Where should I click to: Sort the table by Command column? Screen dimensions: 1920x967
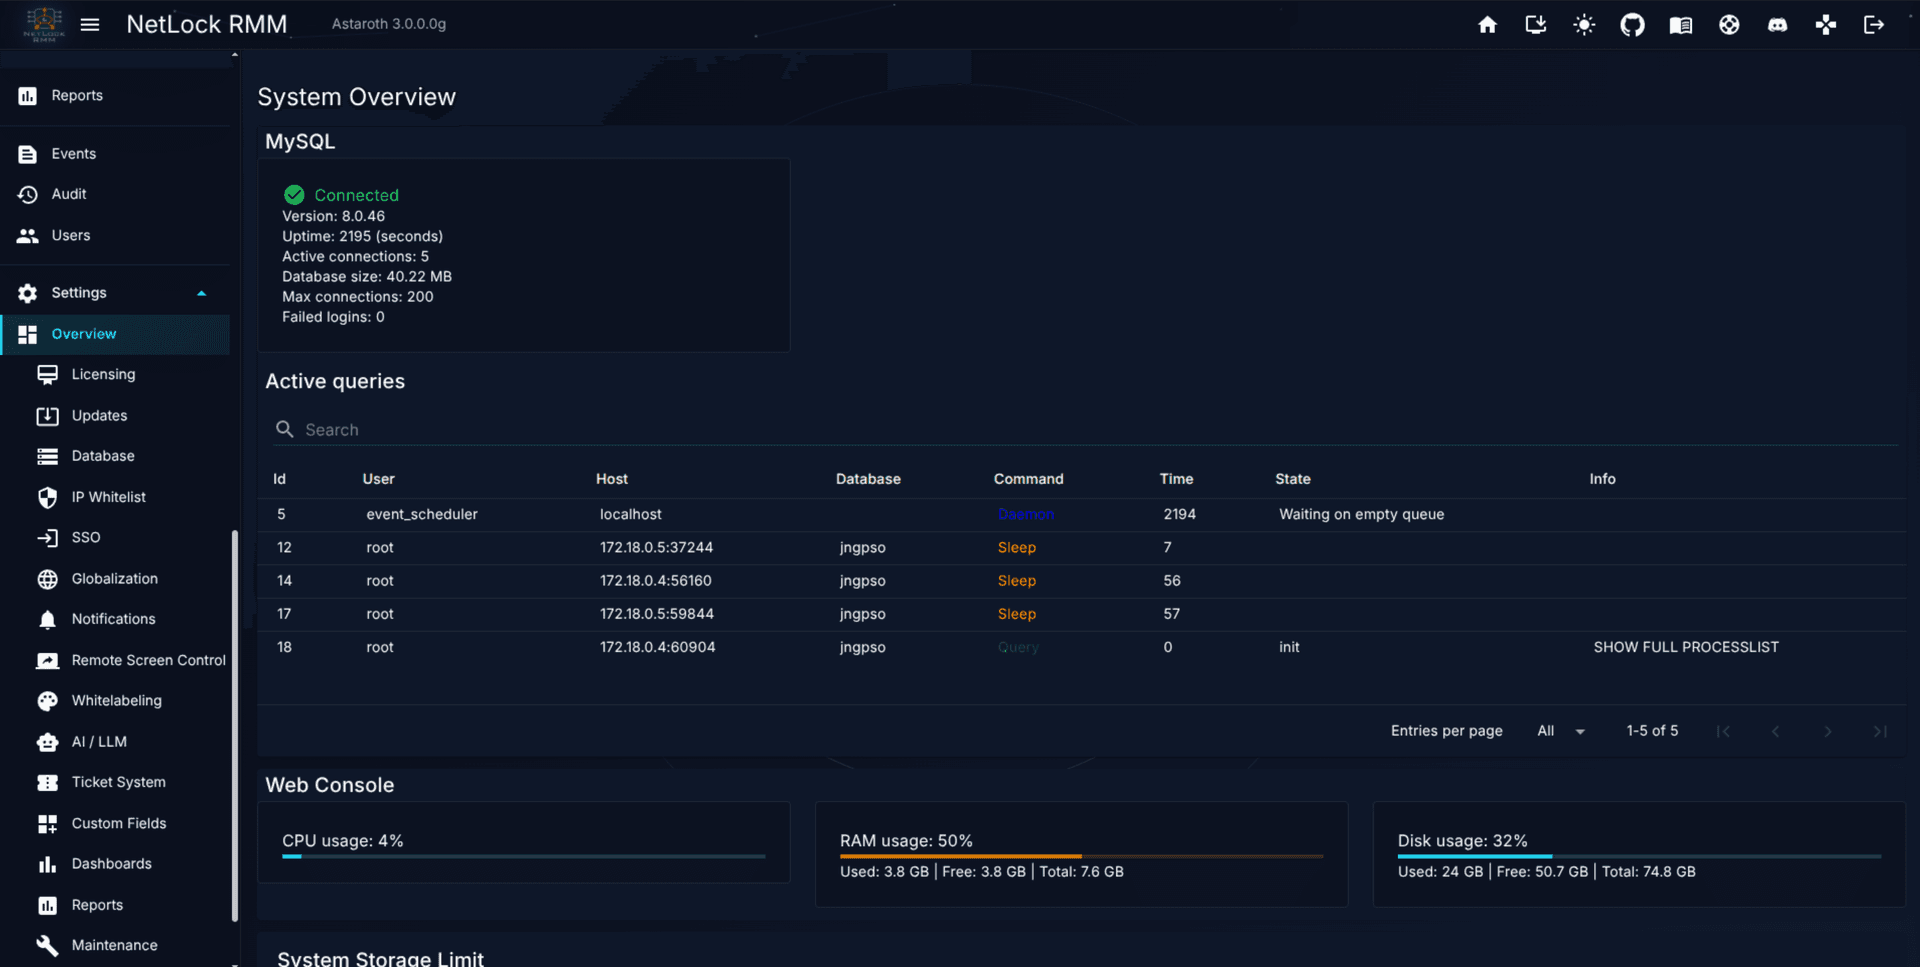click(1028, 479)
